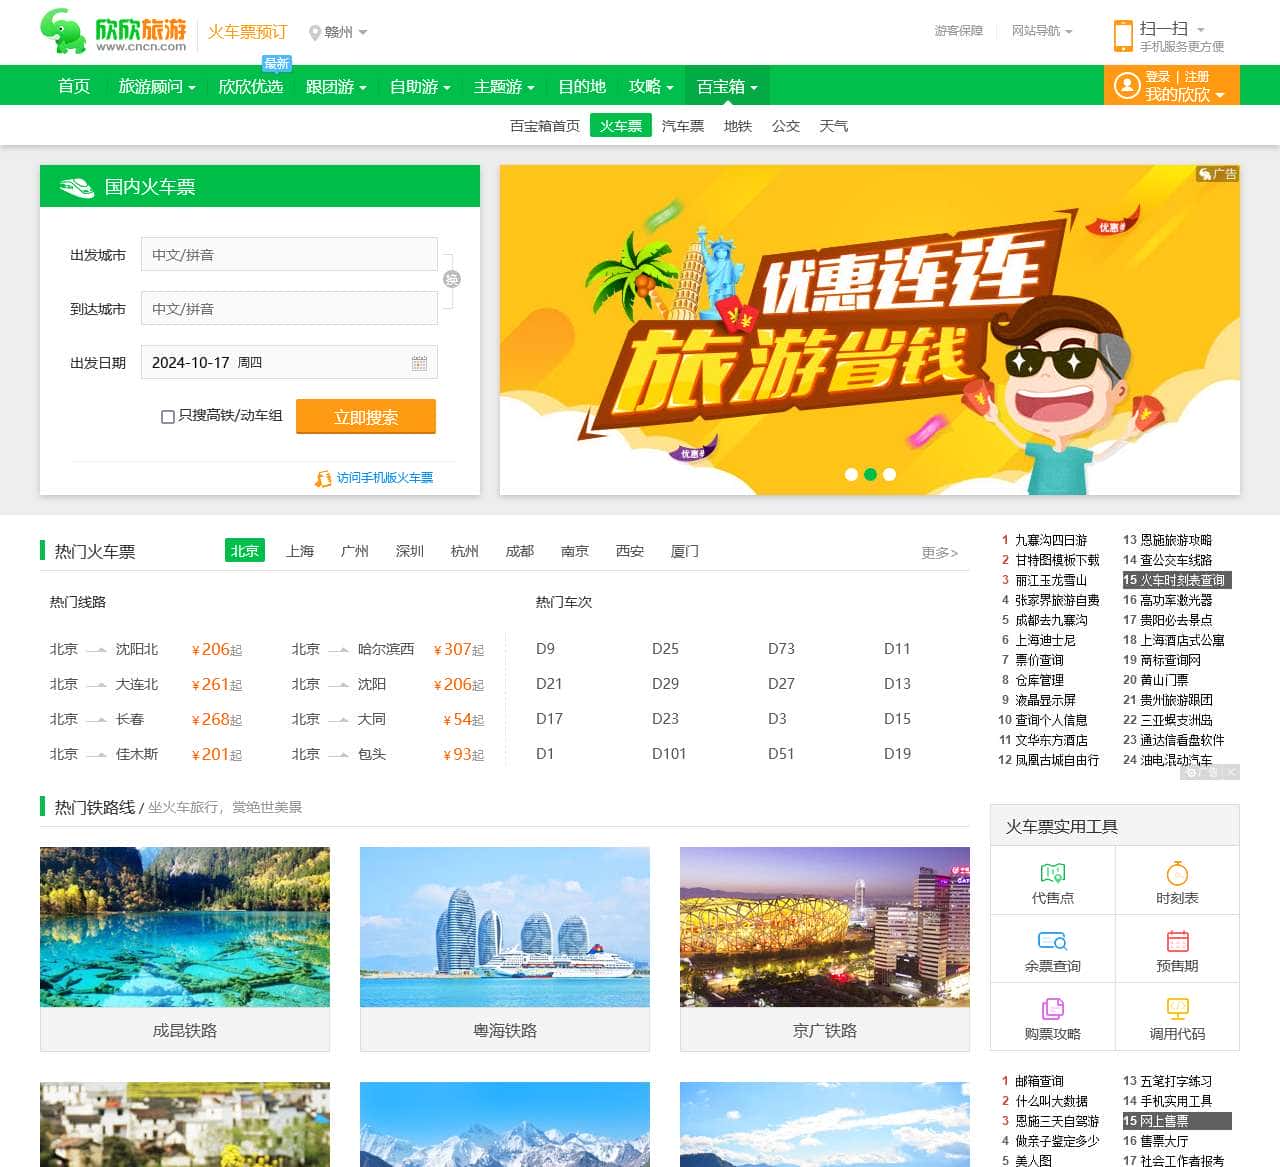Expand the 扫一扫 dropdown
Screen dimensions: 1280x1167
[x=1172, y=29]
